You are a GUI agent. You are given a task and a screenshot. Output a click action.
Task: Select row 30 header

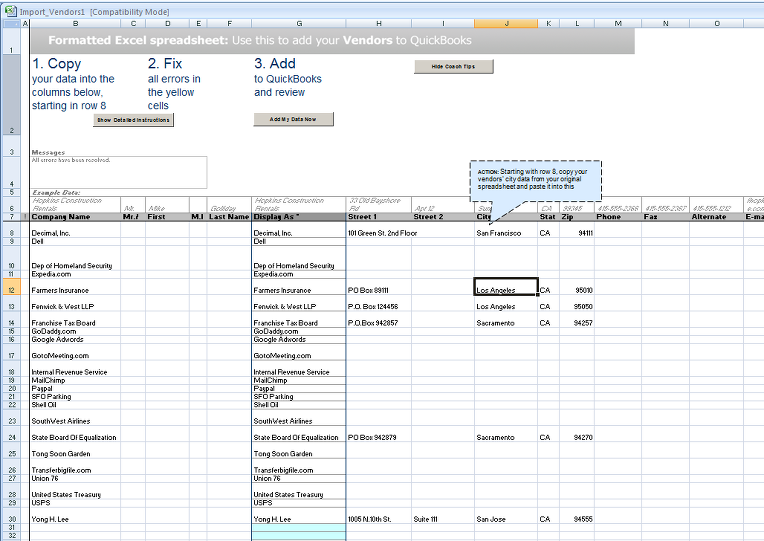coord(11,519)
